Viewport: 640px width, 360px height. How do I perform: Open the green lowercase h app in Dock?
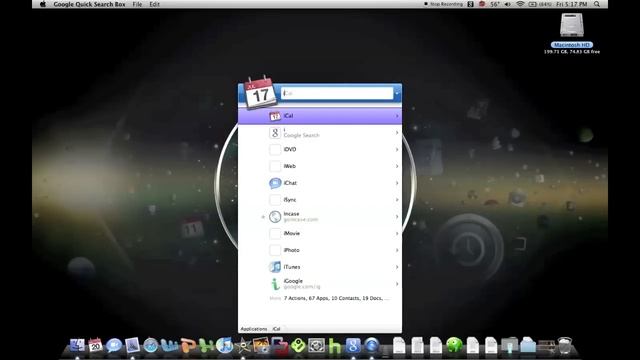point(335,346)
